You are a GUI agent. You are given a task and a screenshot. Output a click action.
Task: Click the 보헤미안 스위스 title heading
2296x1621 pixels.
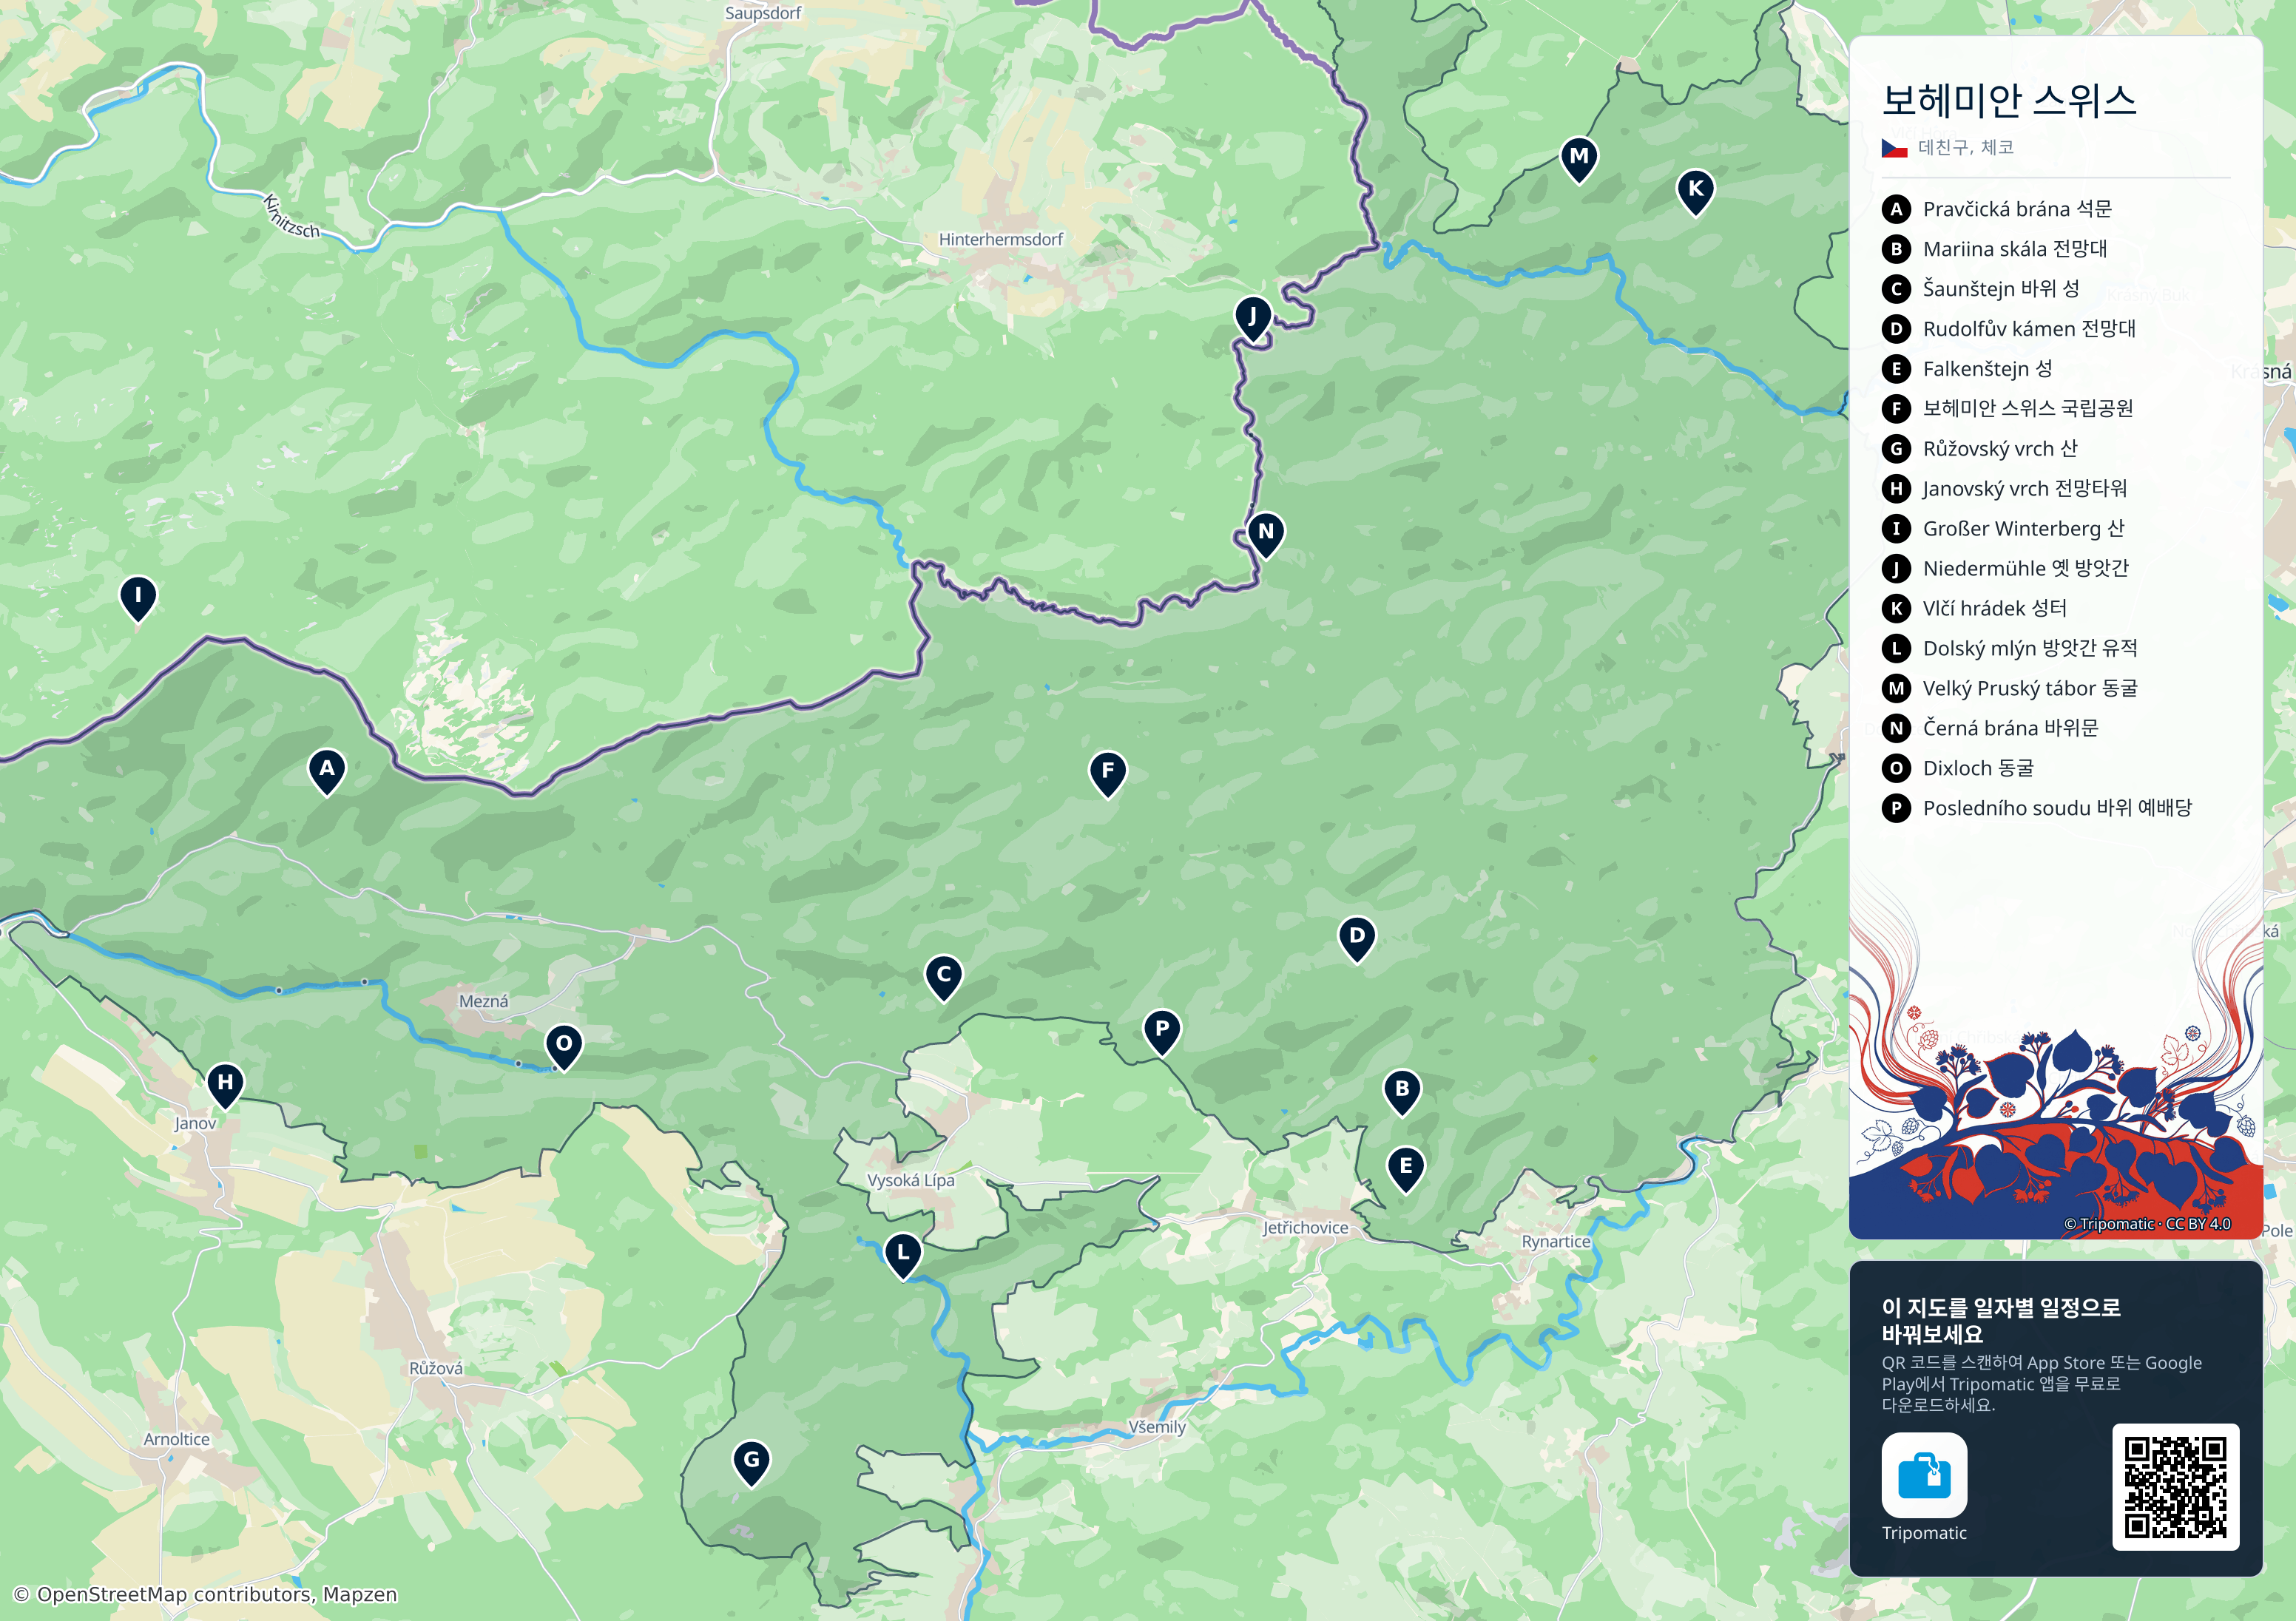pos(2009,100)
